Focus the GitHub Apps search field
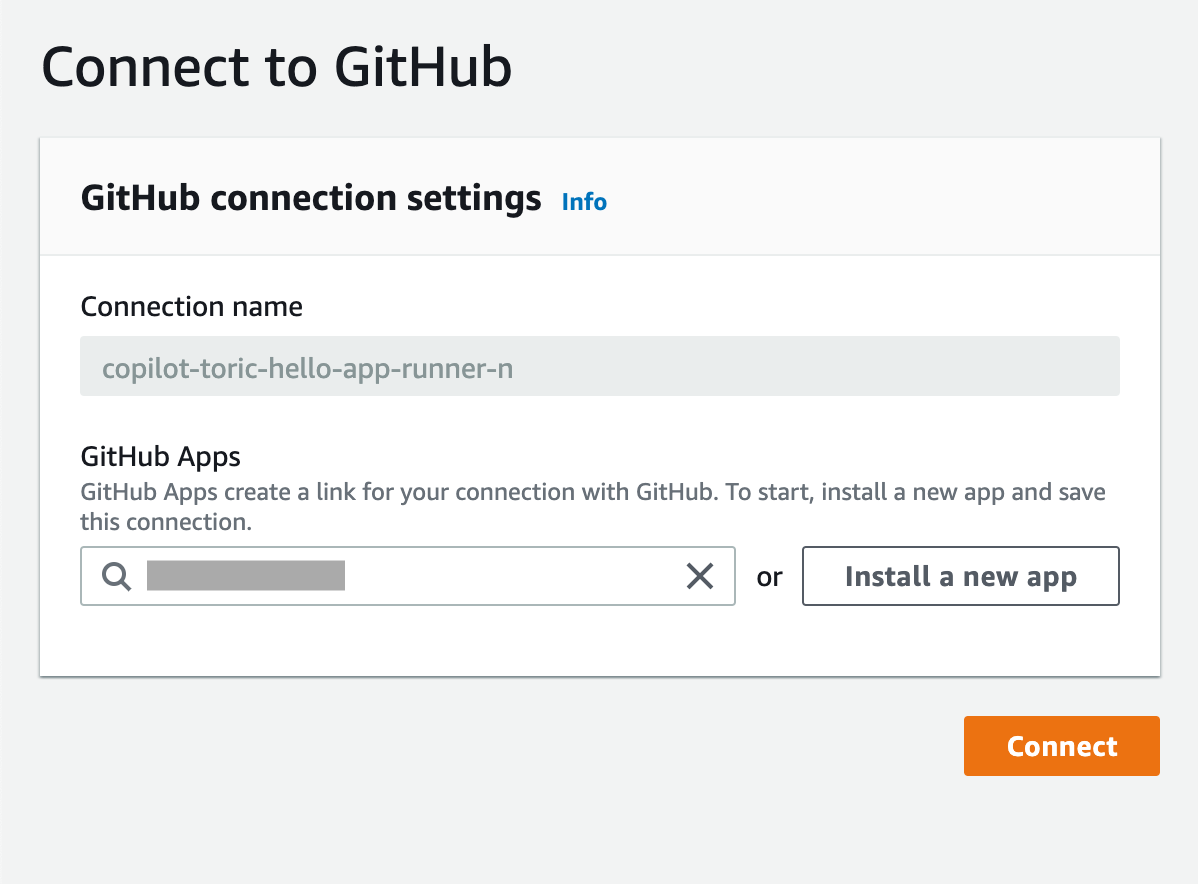1198x884 pixels. click(500, 576)
